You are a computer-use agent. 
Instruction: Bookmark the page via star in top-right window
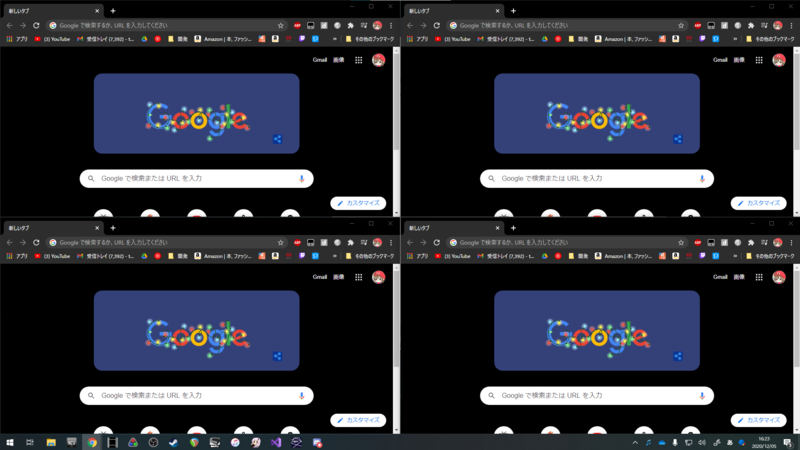(x=681, y=25)
